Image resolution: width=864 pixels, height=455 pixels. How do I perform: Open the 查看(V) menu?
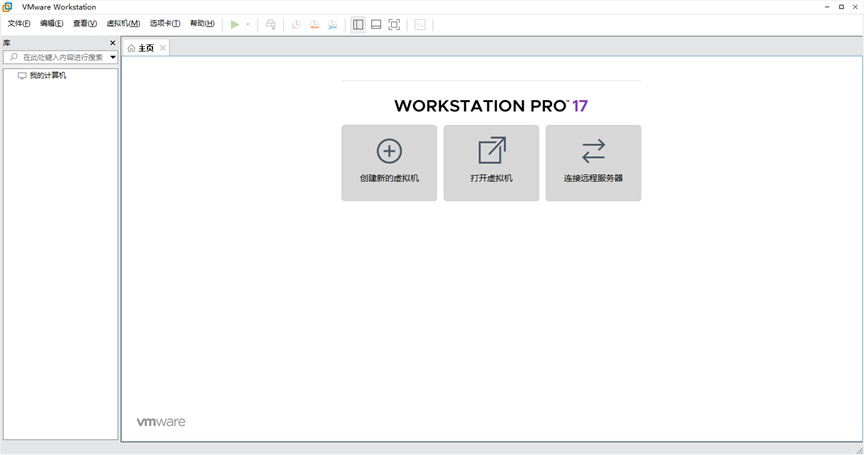click(85, 24)
